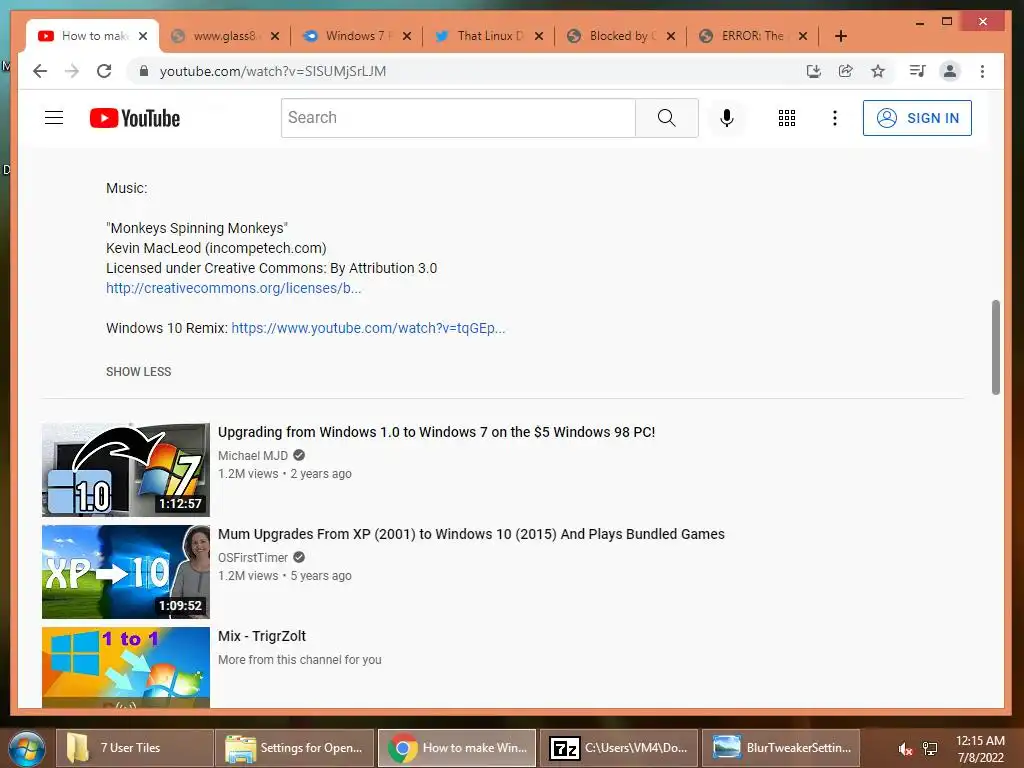Image resolution: width=1024 pixels, height=768 pixels.
Task: Close the How to mak YouTube tab
Action: pos(143,36)
